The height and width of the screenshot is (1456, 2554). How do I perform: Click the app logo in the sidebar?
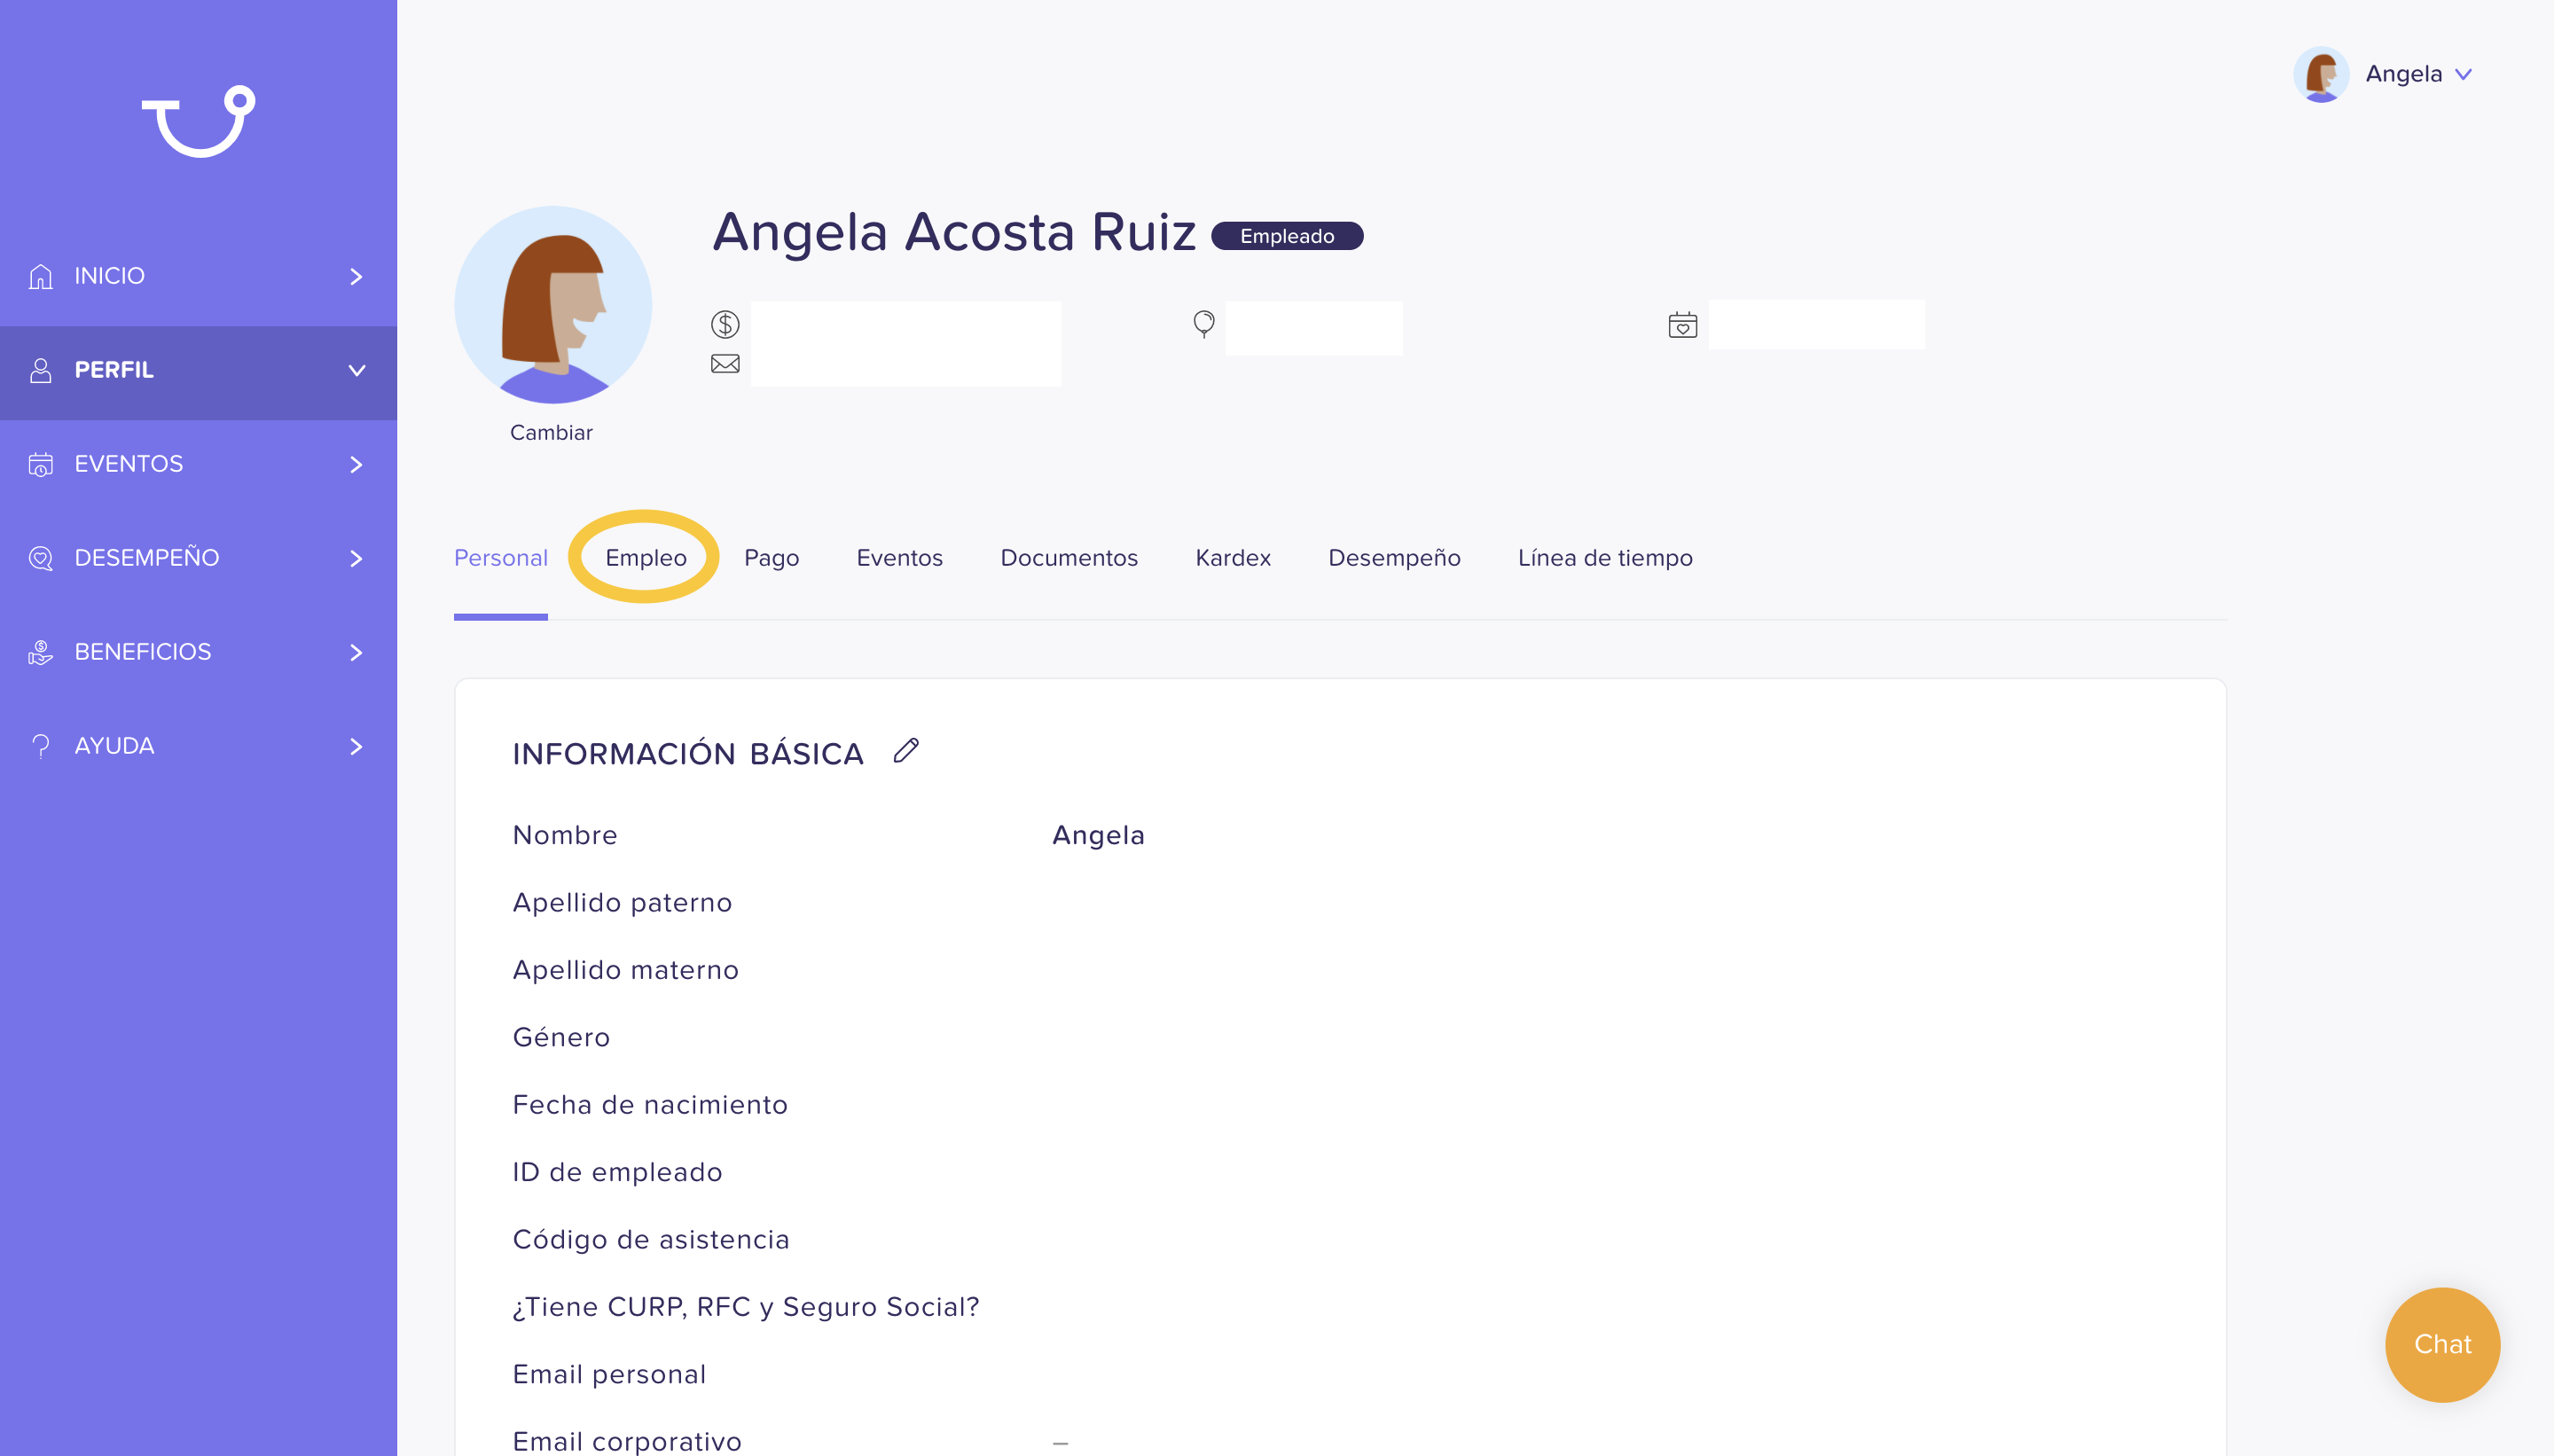click(x=198, y=121)
